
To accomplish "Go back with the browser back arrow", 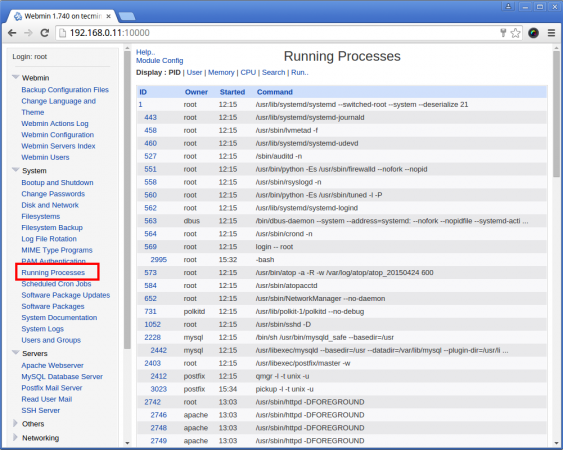I will pos(12,33).
